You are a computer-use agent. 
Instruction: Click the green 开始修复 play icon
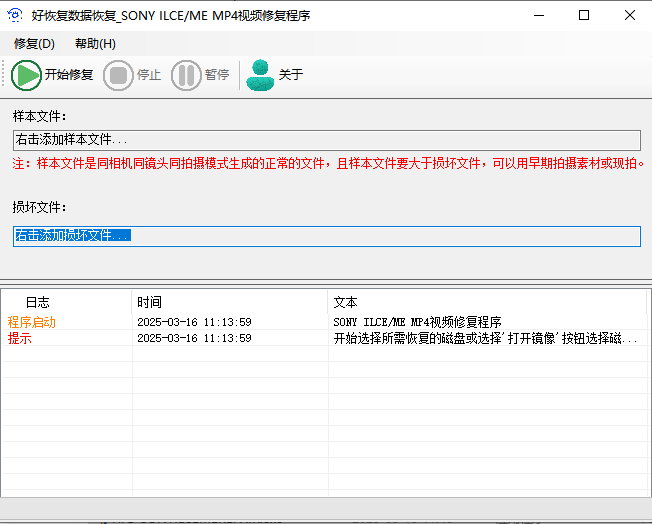point(26,75)
